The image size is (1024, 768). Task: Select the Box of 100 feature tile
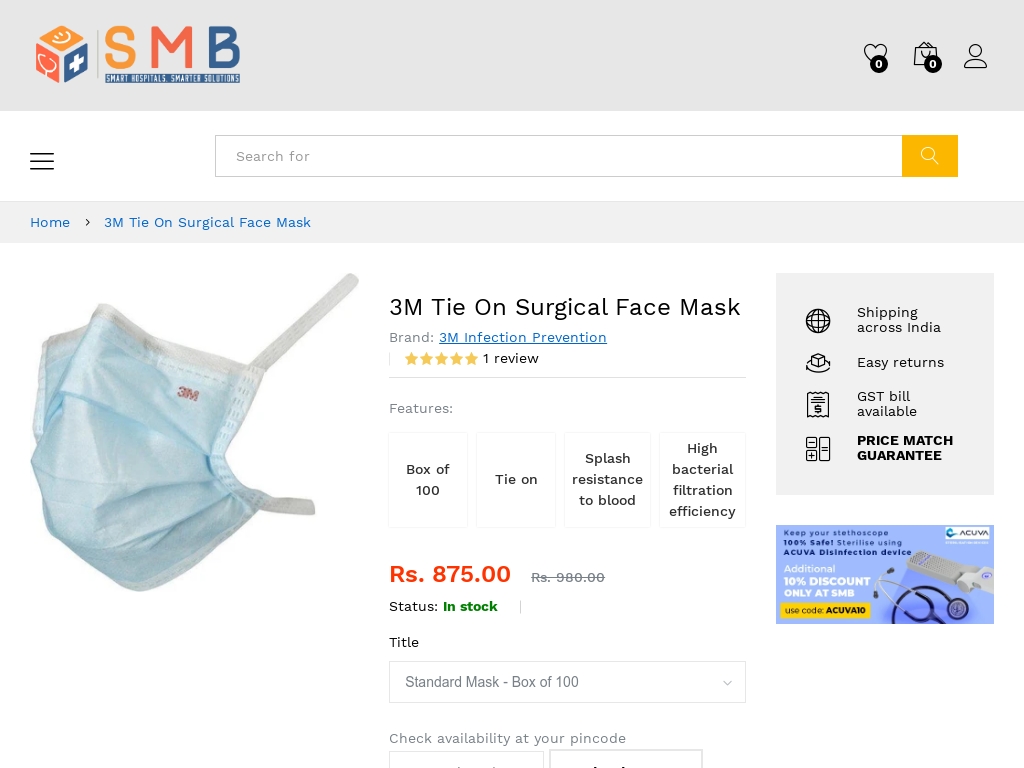tap(428, 479)
